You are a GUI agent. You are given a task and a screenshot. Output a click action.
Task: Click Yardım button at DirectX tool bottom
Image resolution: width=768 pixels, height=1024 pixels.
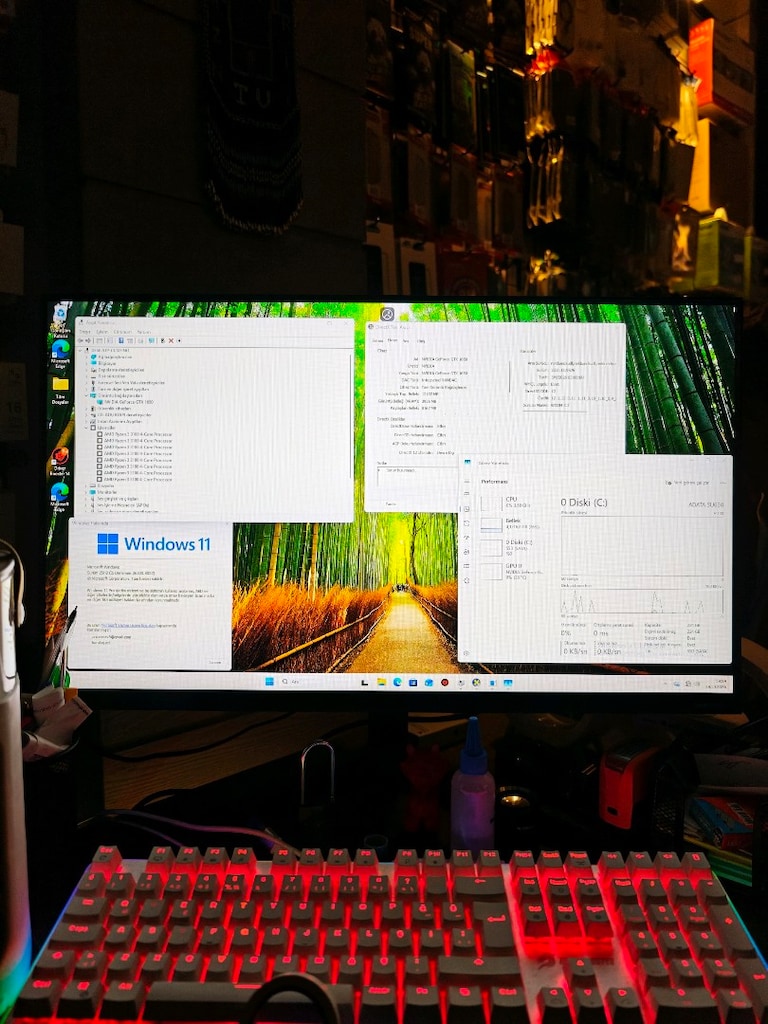[391, 504]
